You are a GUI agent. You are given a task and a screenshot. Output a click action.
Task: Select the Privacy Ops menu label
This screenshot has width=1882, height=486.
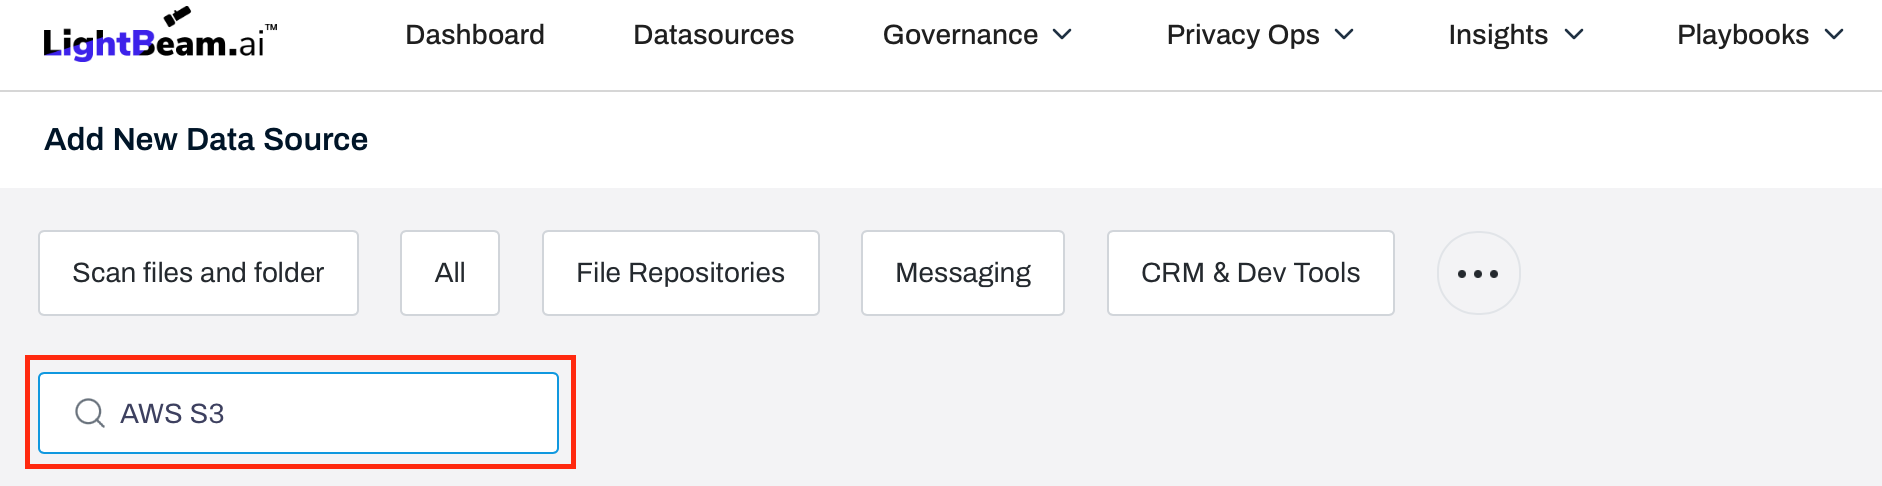coord(1243,35)
